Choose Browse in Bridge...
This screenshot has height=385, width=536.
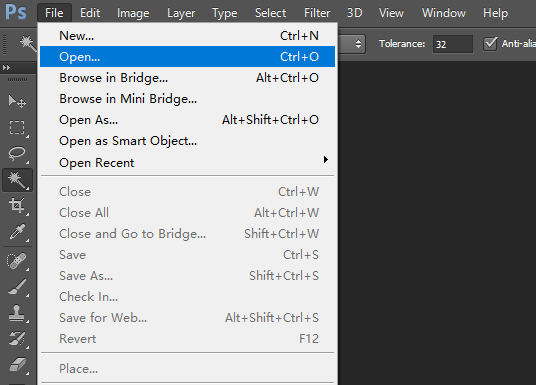click(187, 78)
